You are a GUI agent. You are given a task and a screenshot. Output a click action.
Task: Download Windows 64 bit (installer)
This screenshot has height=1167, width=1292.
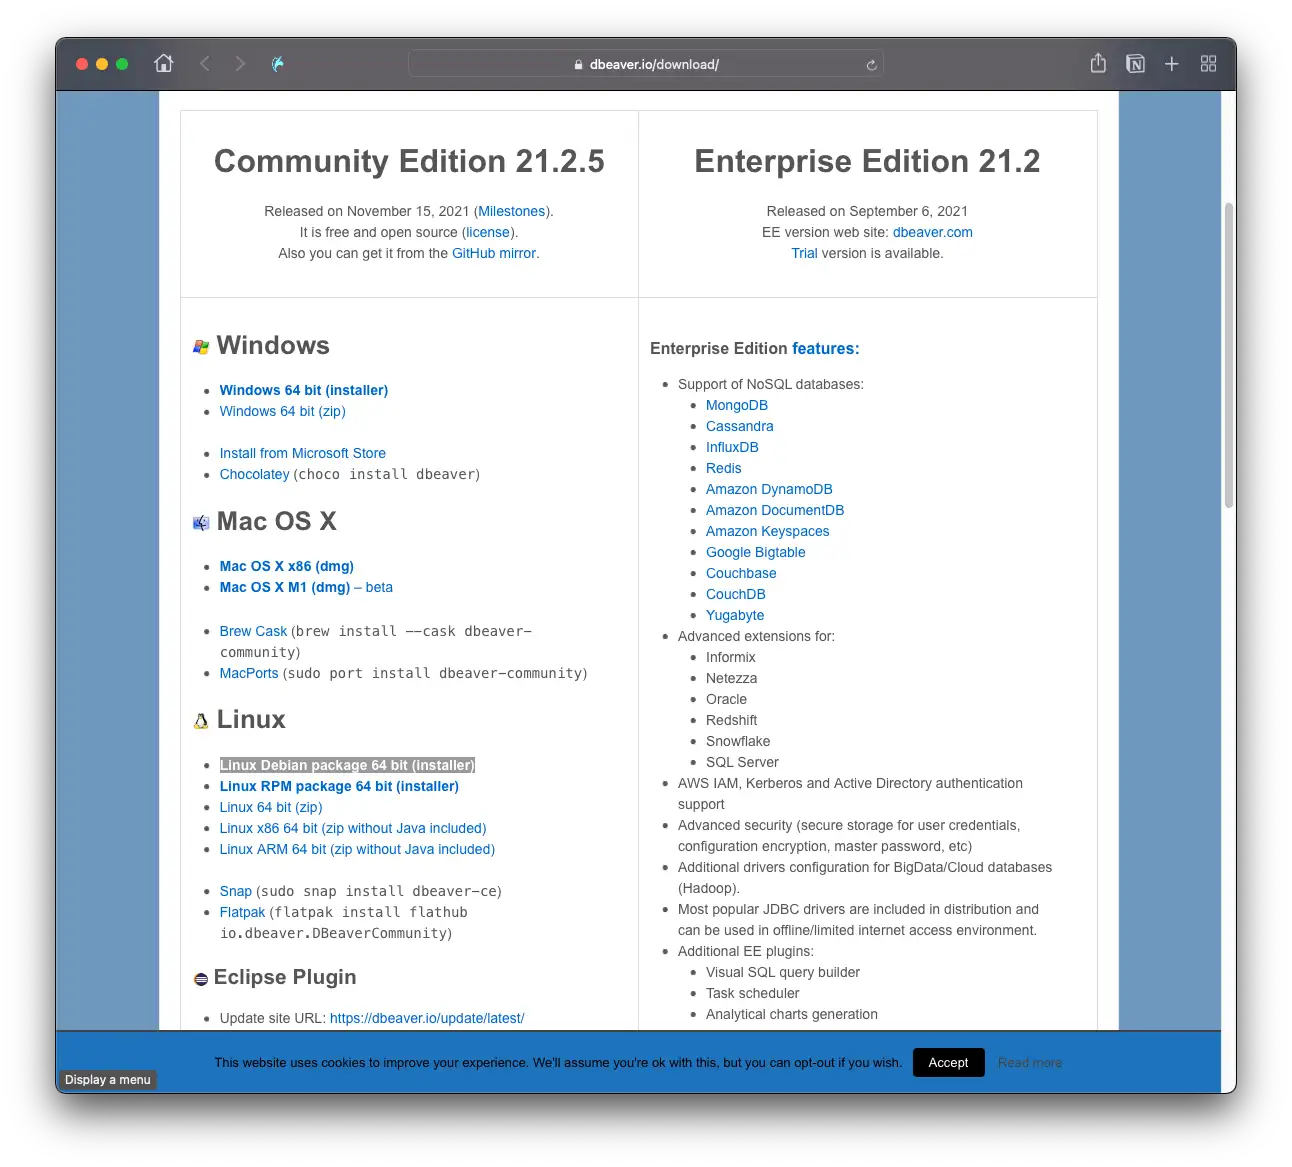pyautogui.click(x=304, y=390)
